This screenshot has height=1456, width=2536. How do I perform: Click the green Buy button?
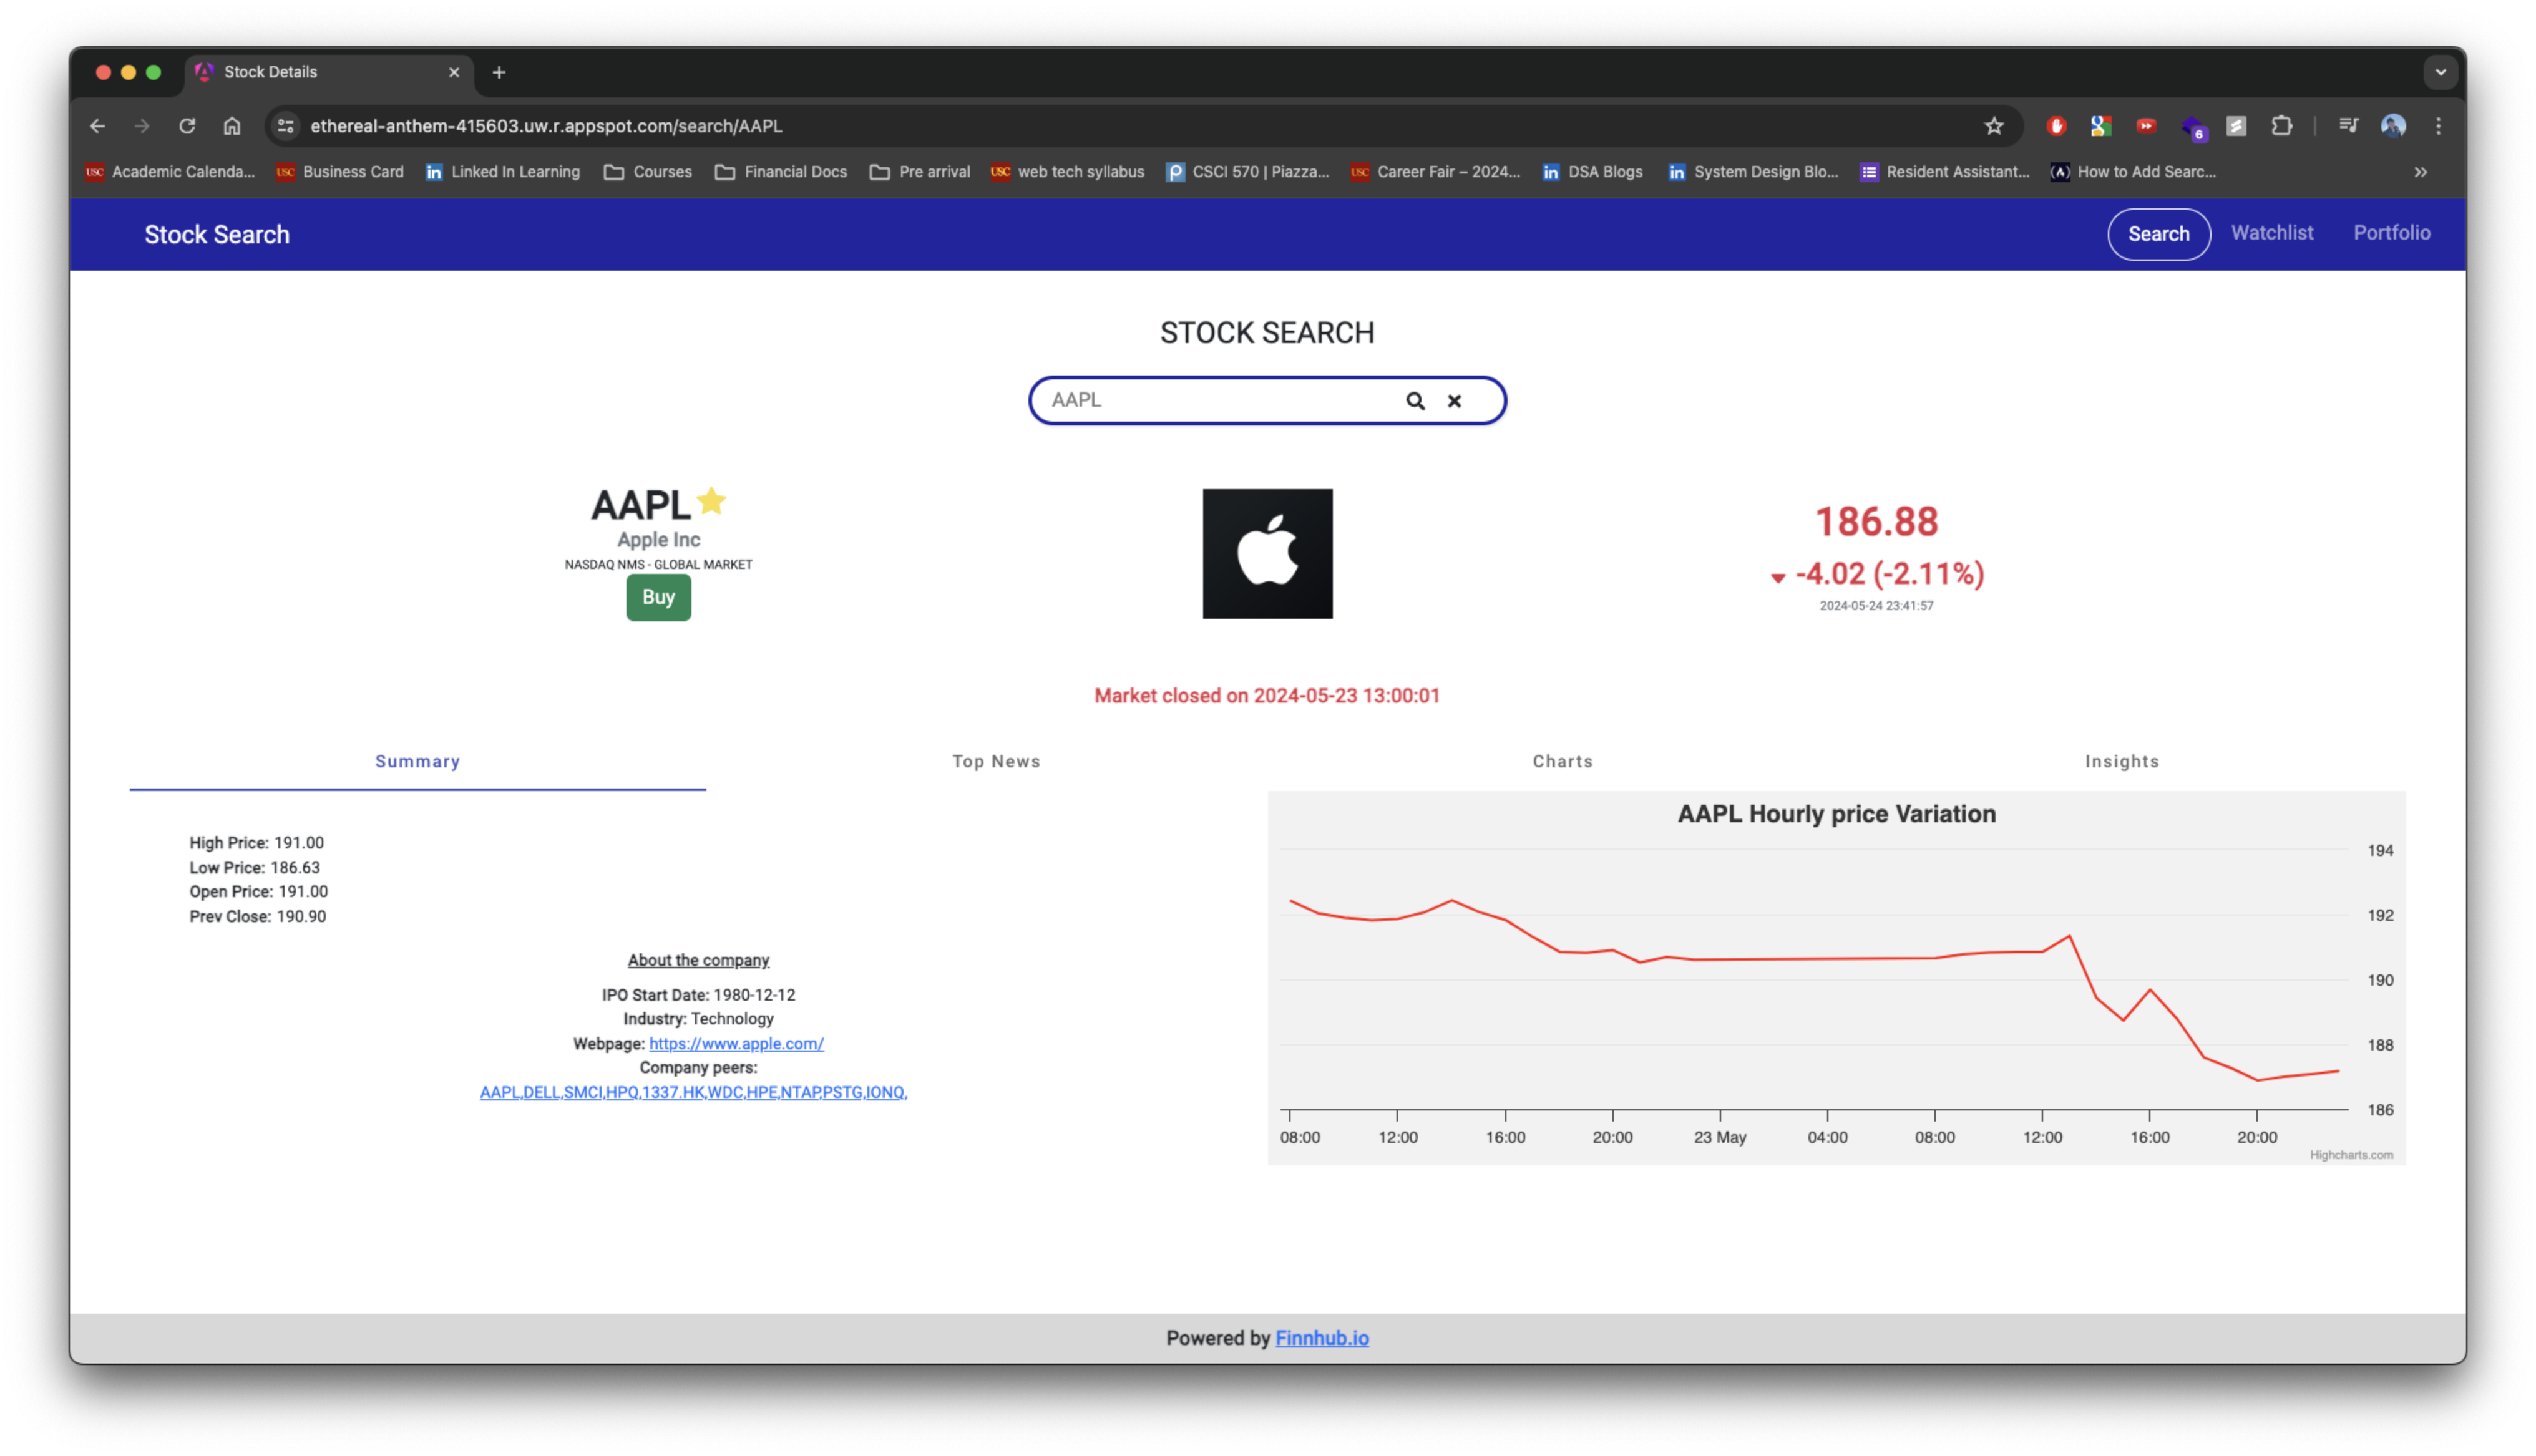point(658,597)
